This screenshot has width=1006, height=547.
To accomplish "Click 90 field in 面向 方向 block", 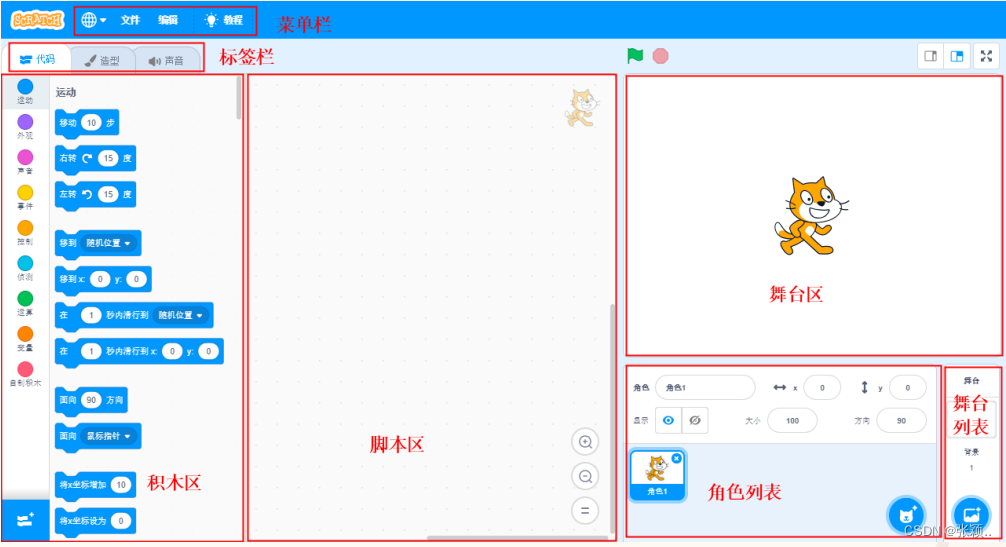I will tap(91, 400).
